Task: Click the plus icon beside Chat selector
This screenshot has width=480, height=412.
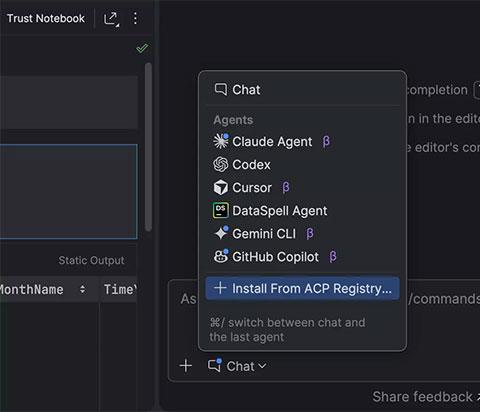Action: tap(186, 366)
